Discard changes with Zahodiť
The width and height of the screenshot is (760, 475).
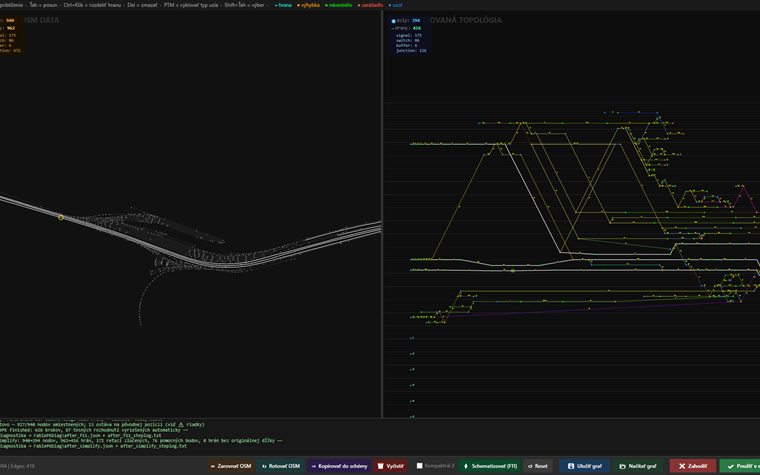pos(693,466)
